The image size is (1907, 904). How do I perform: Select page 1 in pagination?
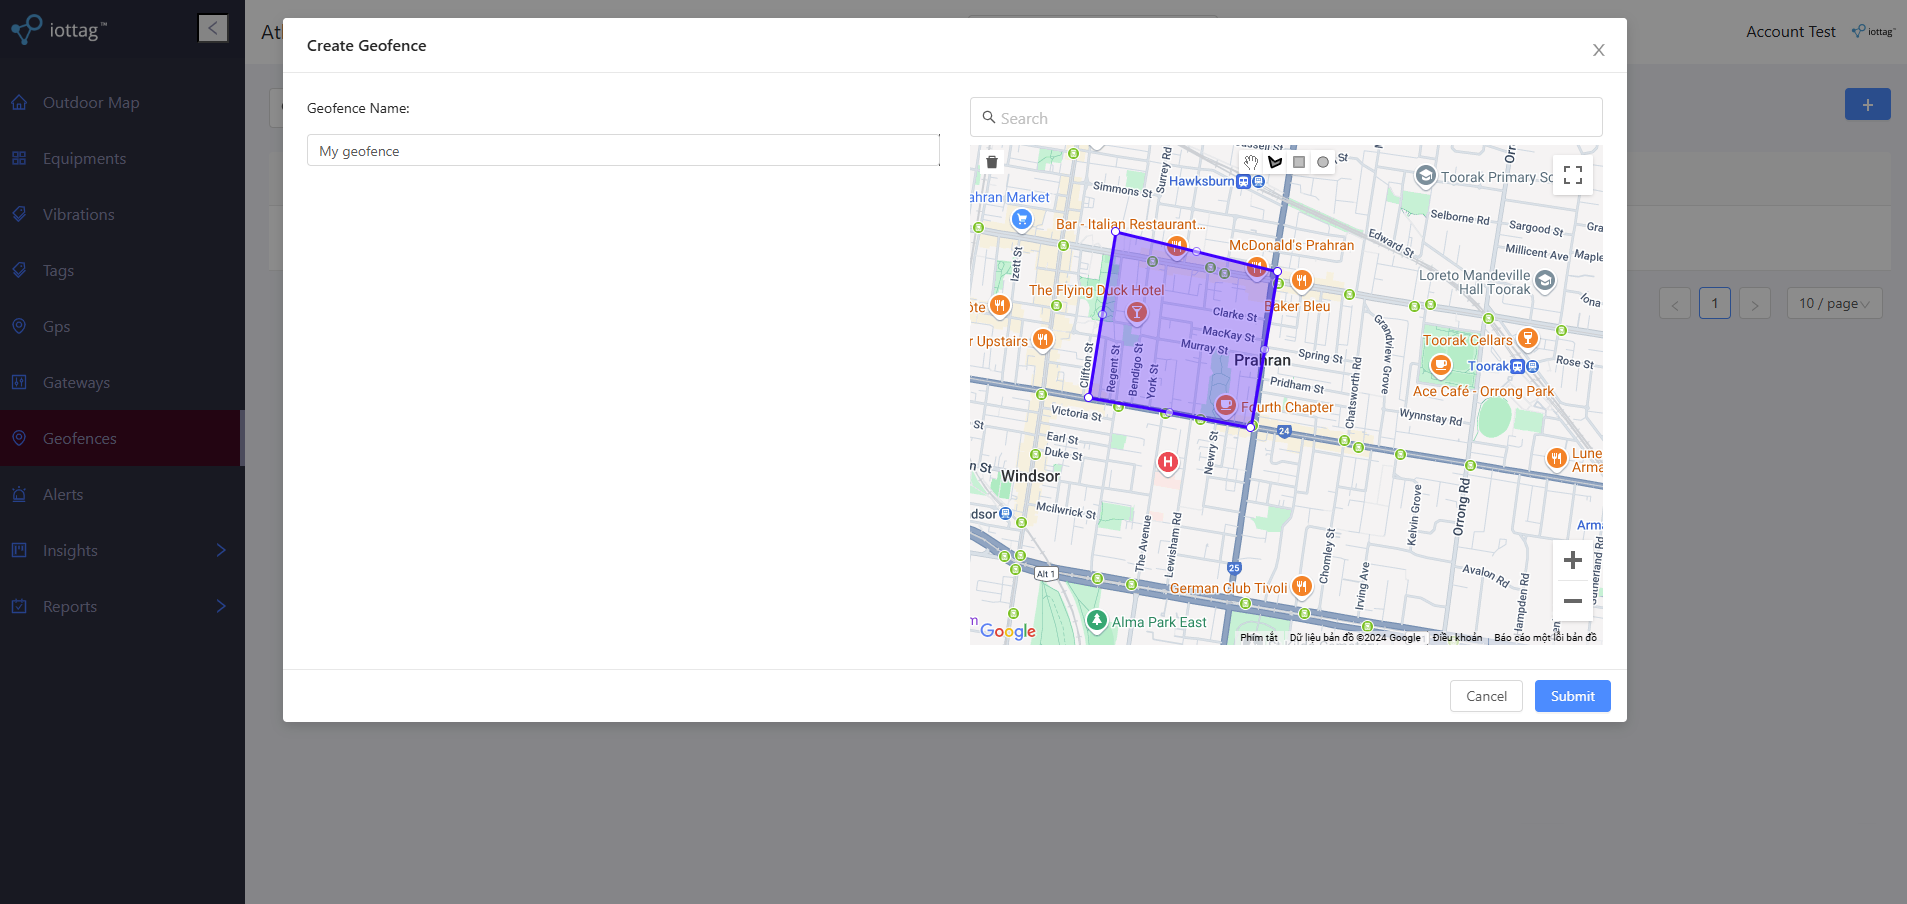(x=1715, y=303)
